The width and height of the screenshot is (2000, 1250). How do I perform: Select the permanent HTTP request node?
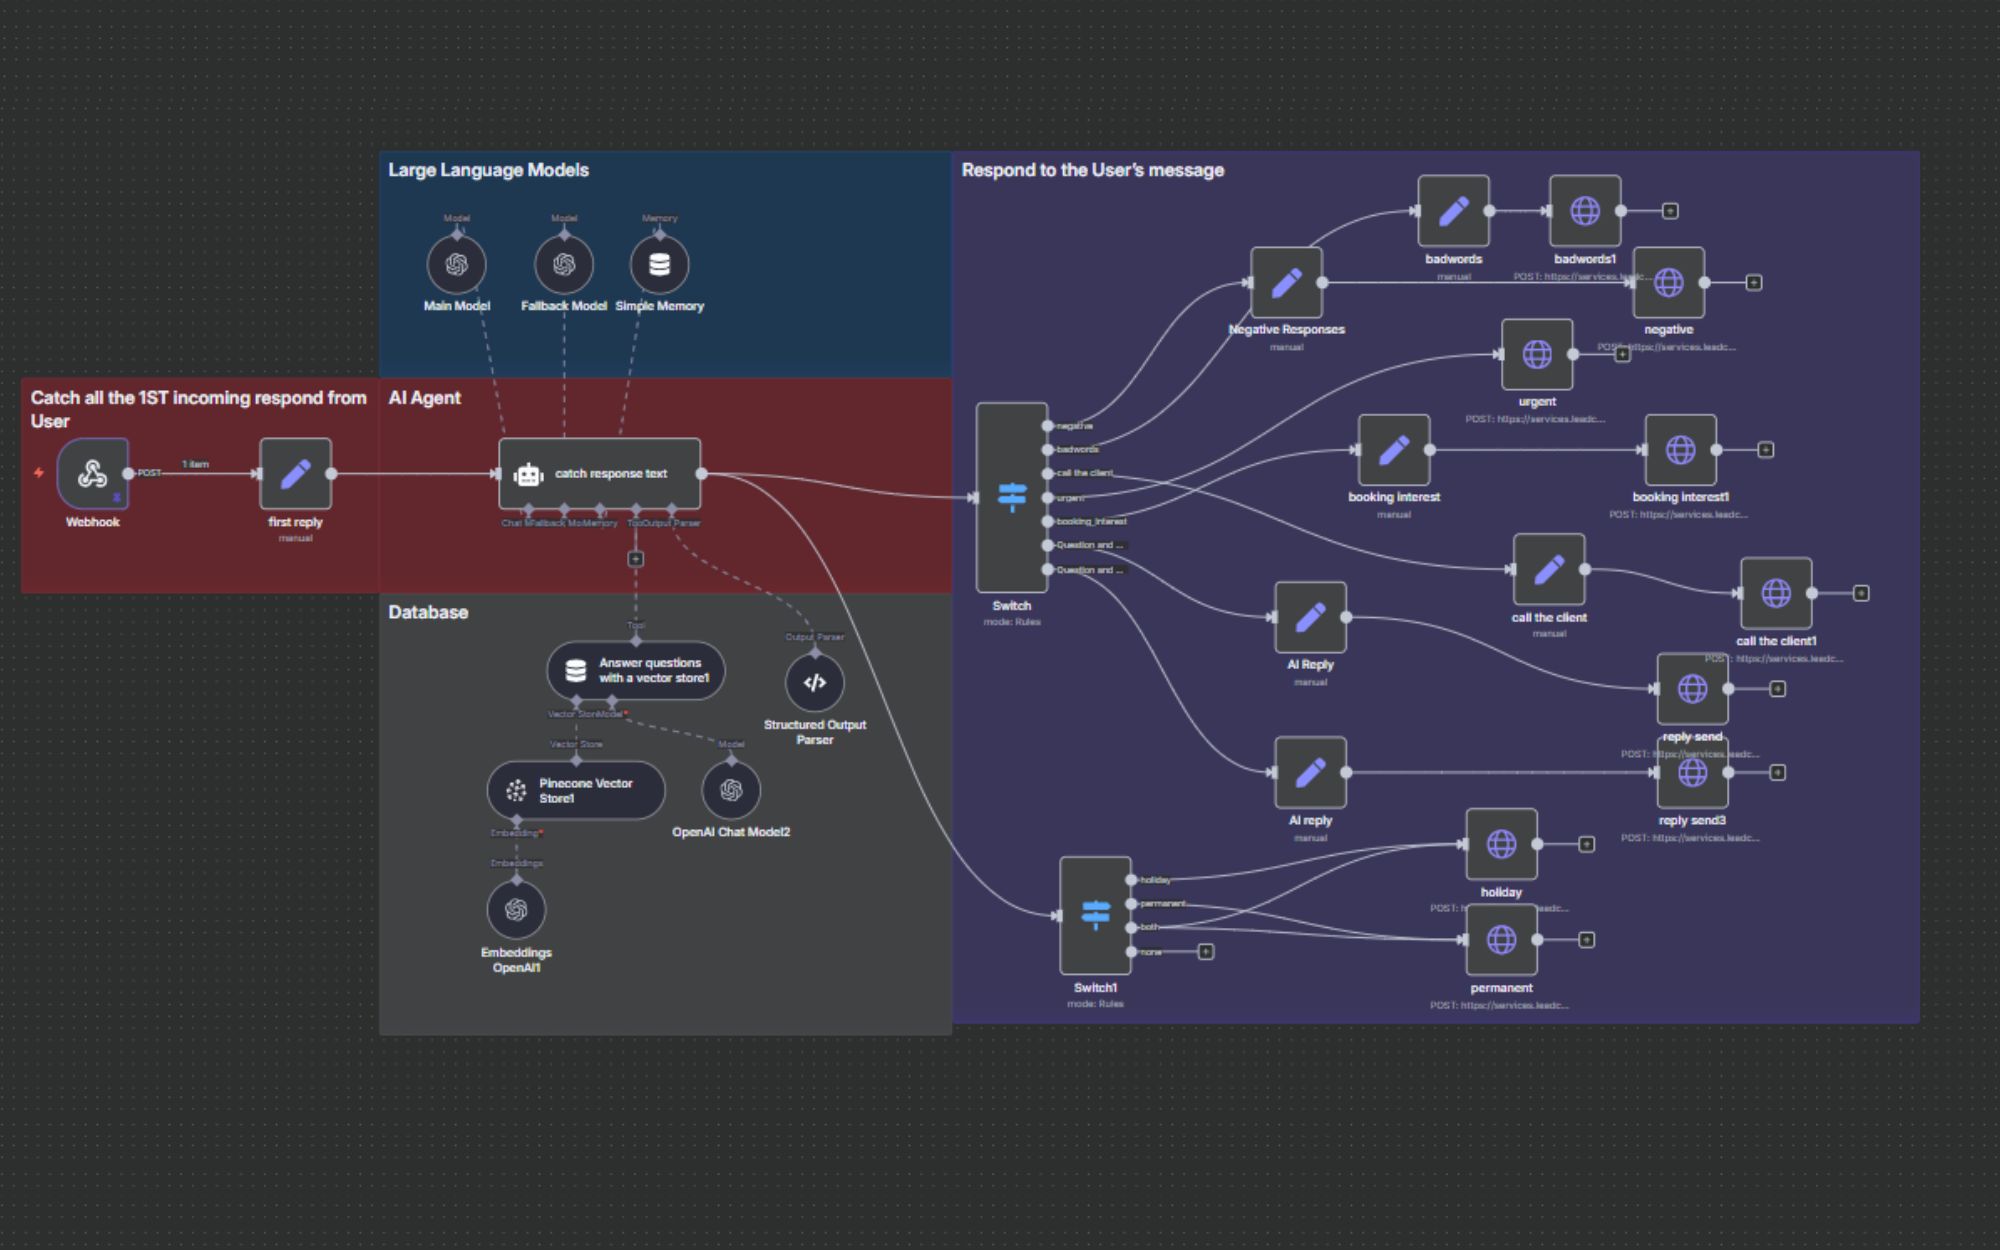pos(1501,940)
